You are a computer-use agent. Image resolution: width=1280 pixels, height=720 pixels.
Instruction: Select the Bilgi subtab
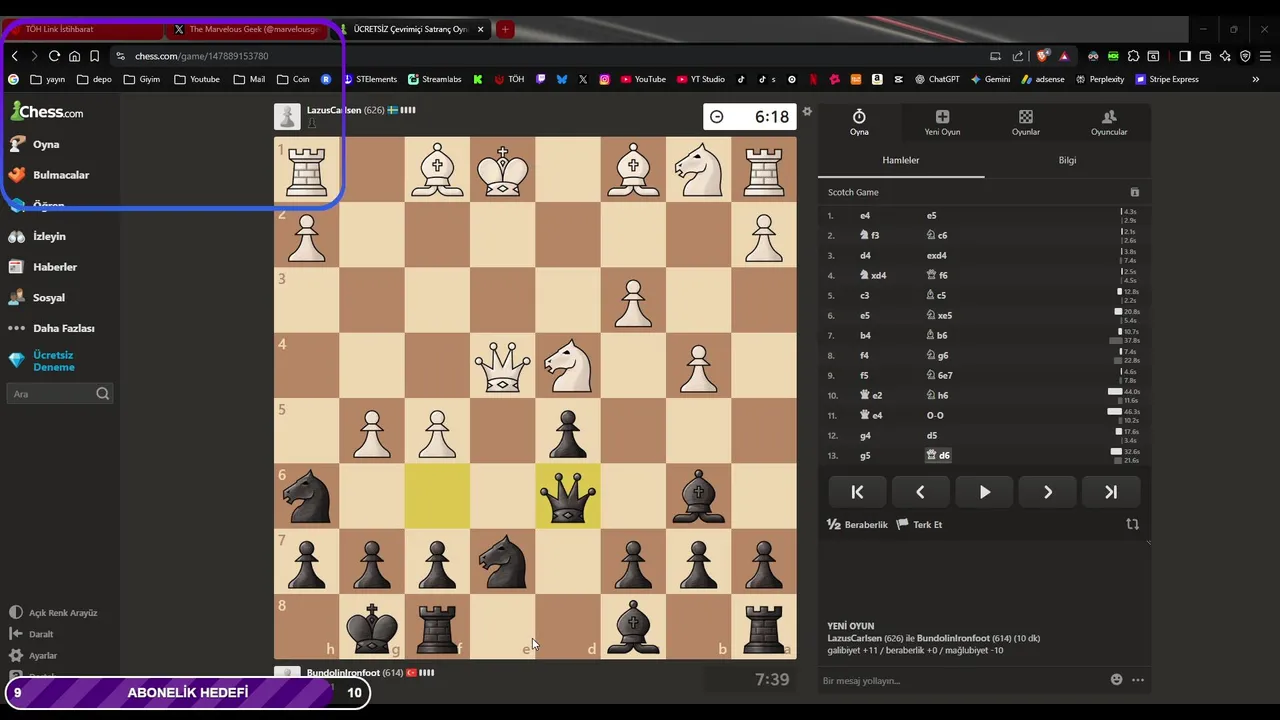point(1067,160)
